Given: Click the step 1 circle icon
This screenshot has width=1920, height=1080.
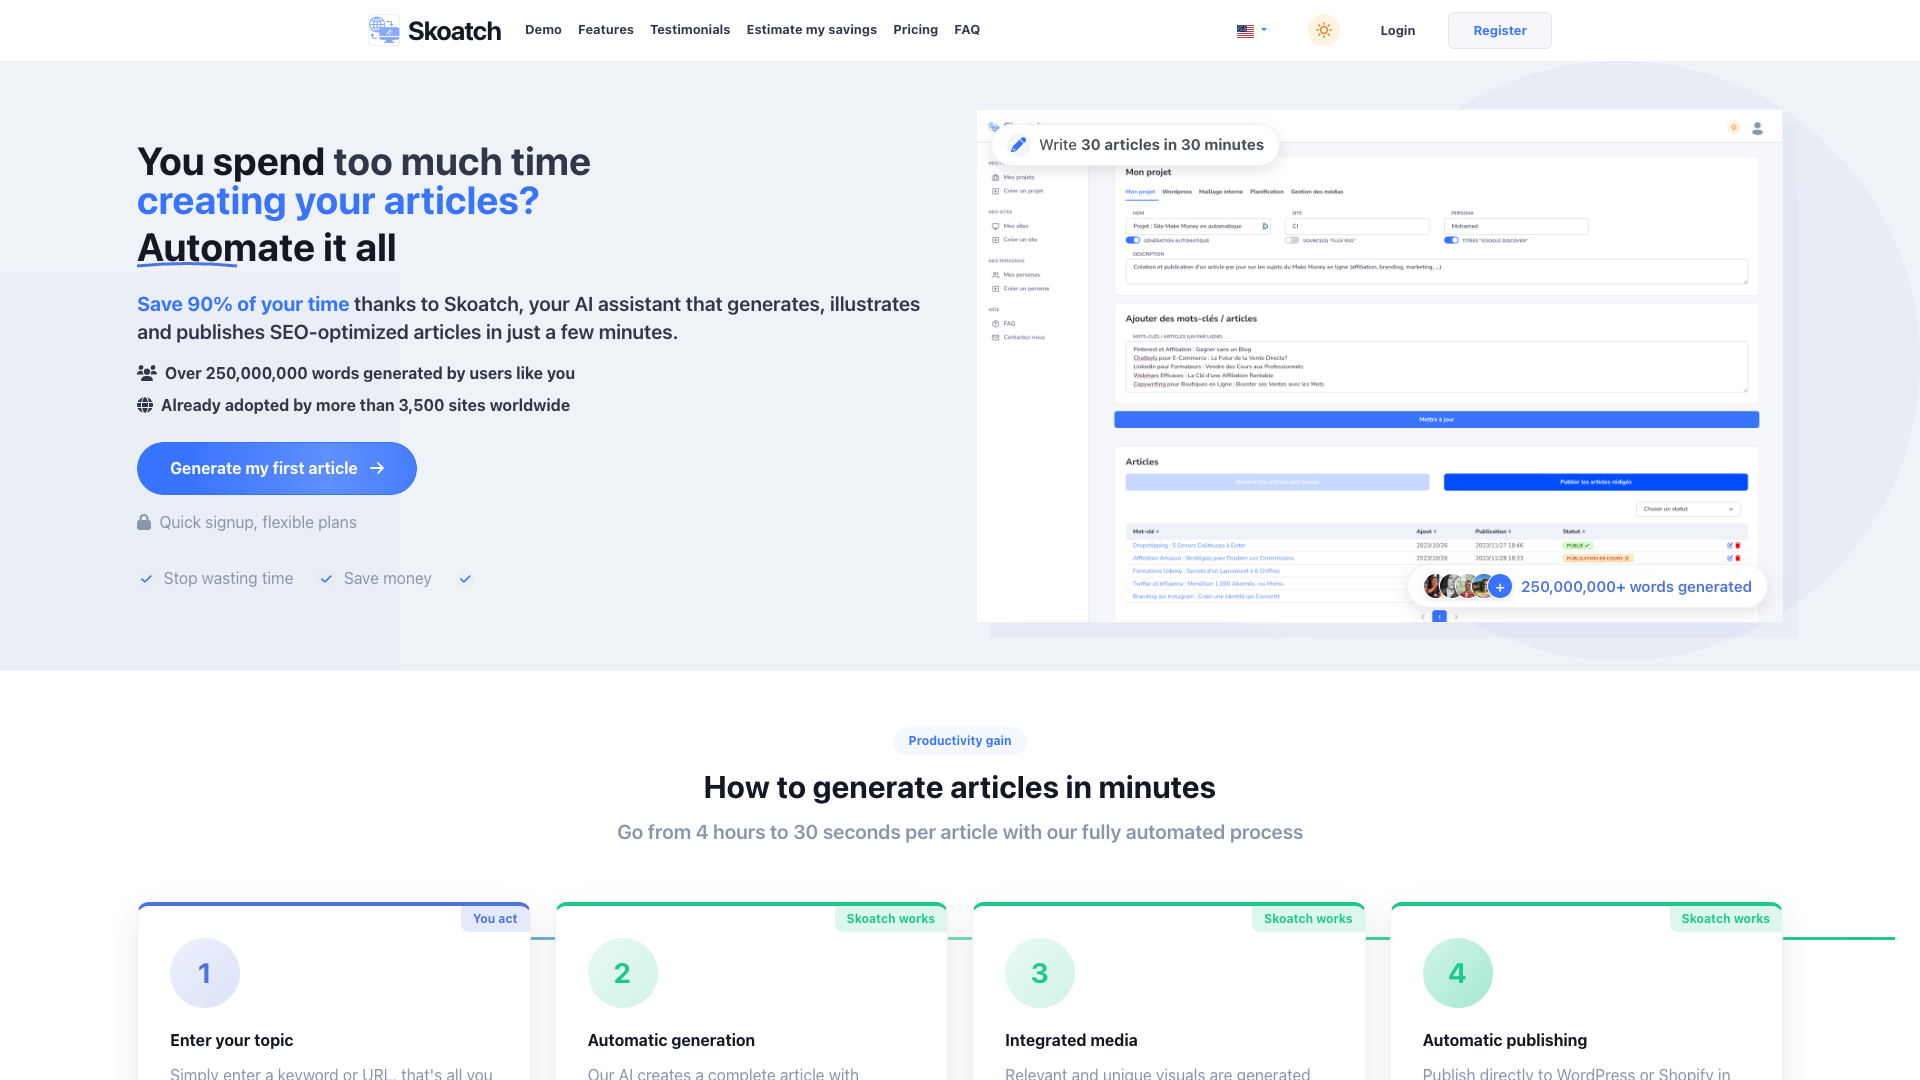Looking at the screenshot, I should coord(205,973).
